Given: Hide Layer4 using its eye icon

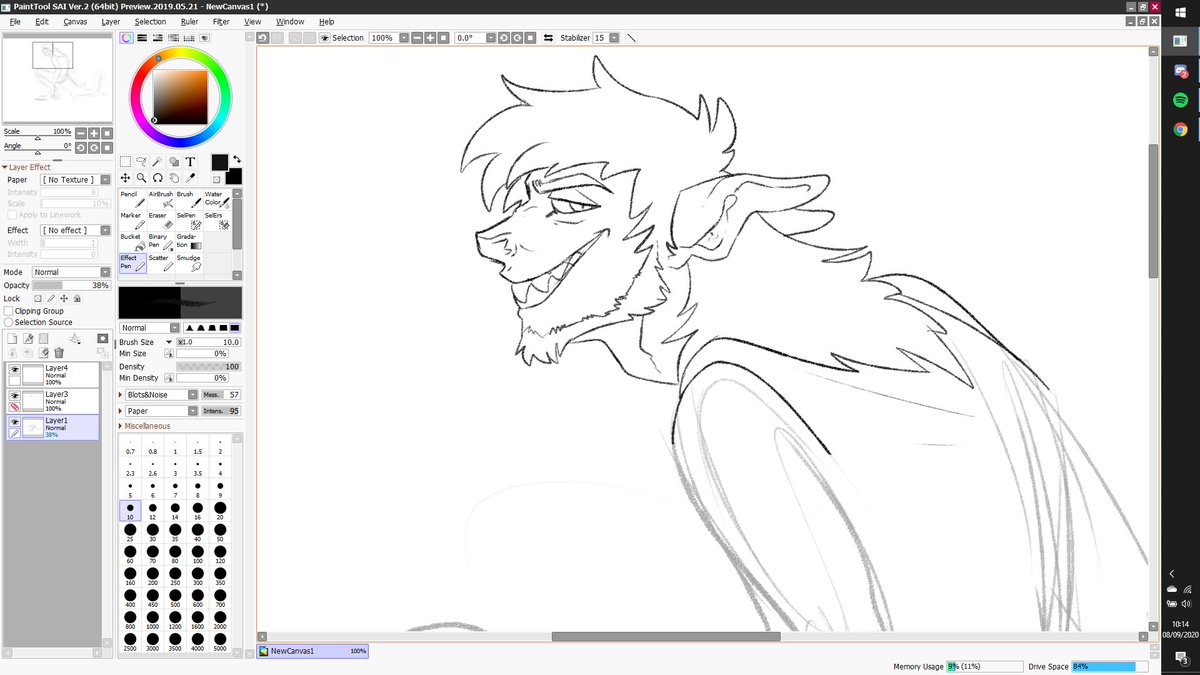Looking at the screenshot, I should tap(14, 368).
